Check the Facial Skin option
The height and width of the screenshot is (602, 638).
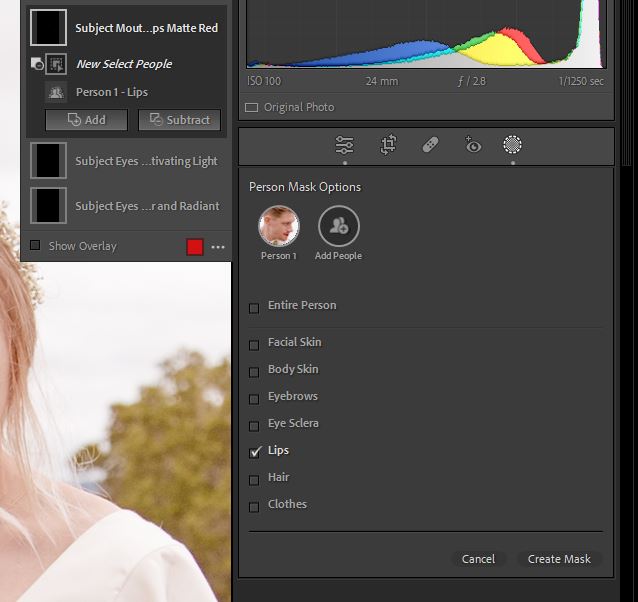pyautogui.click(x=254, y=344)
